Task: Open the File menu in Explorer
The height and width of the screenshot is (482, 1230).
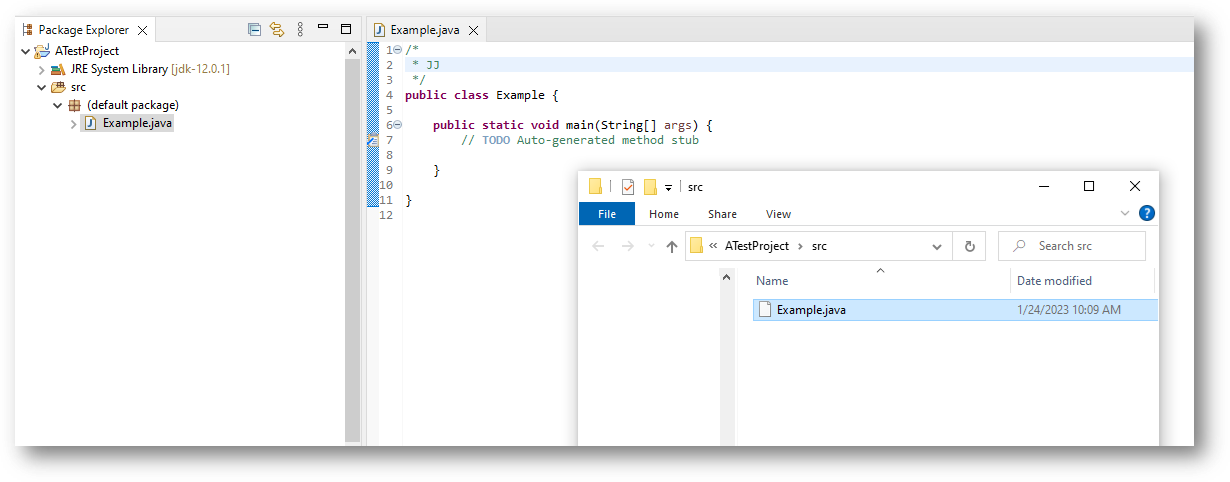Action: tap(606, 214)
